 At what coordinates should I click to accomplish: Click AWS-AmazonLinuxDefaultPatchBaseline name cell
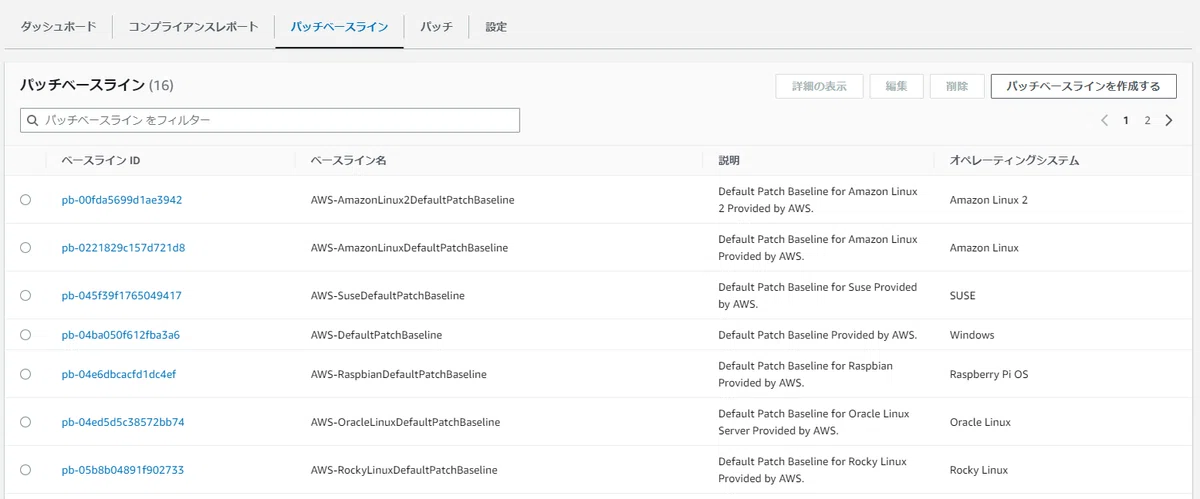pyautogui.click(x=410, y=248)
